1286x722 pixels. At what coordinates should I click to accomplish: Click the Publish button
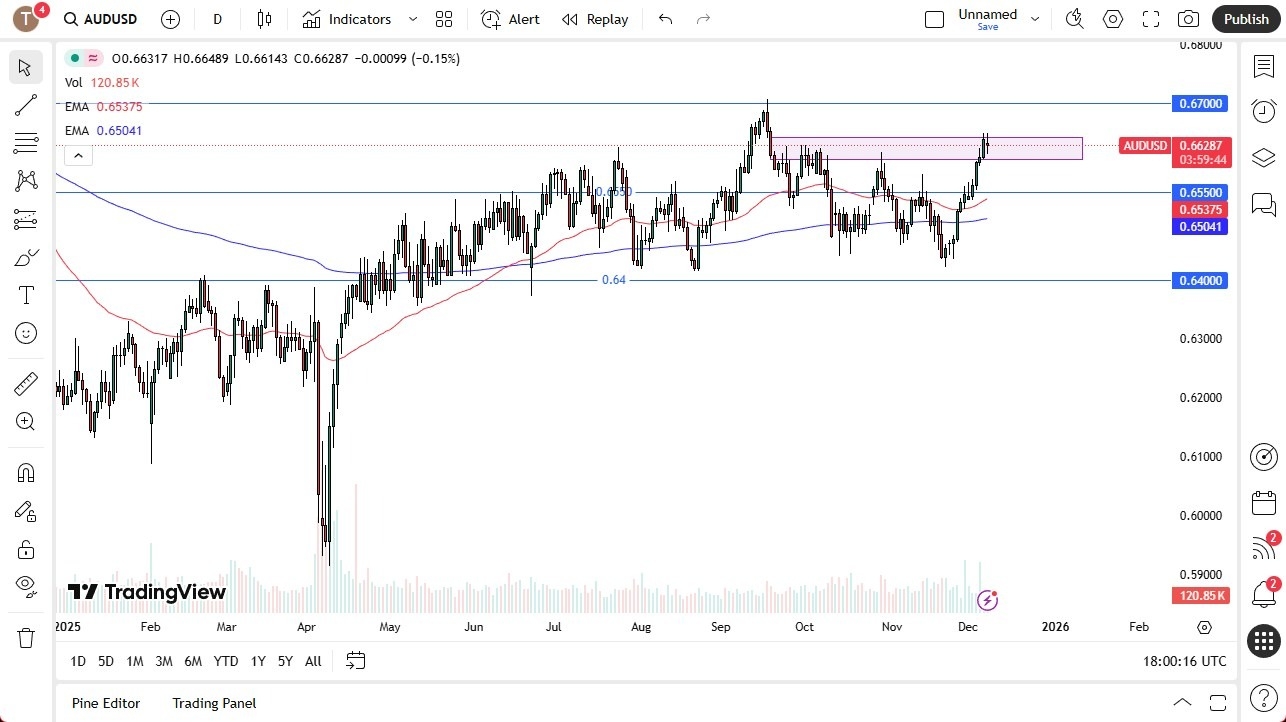click(x=1245, y=18)
